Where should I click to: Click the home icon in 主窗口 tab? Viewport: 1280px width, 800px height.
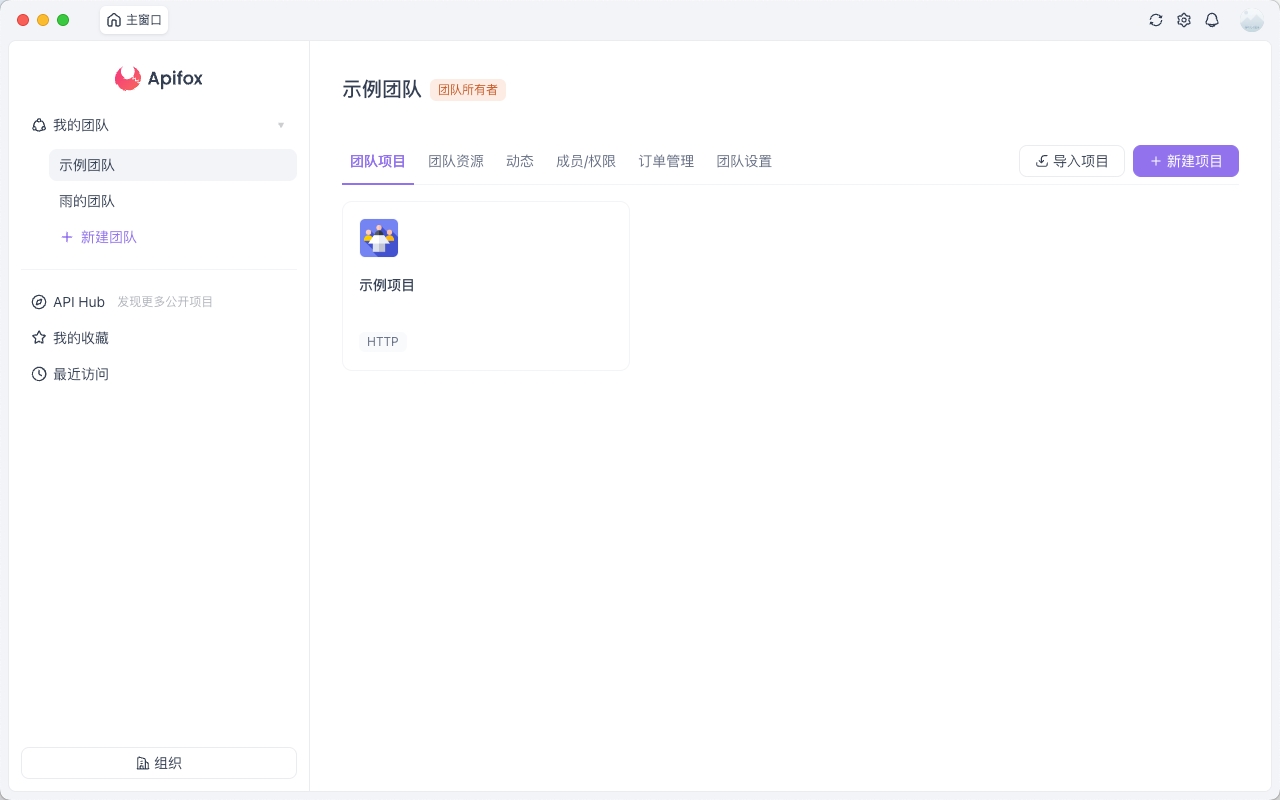pyautogui.click(x=114, y=20)
